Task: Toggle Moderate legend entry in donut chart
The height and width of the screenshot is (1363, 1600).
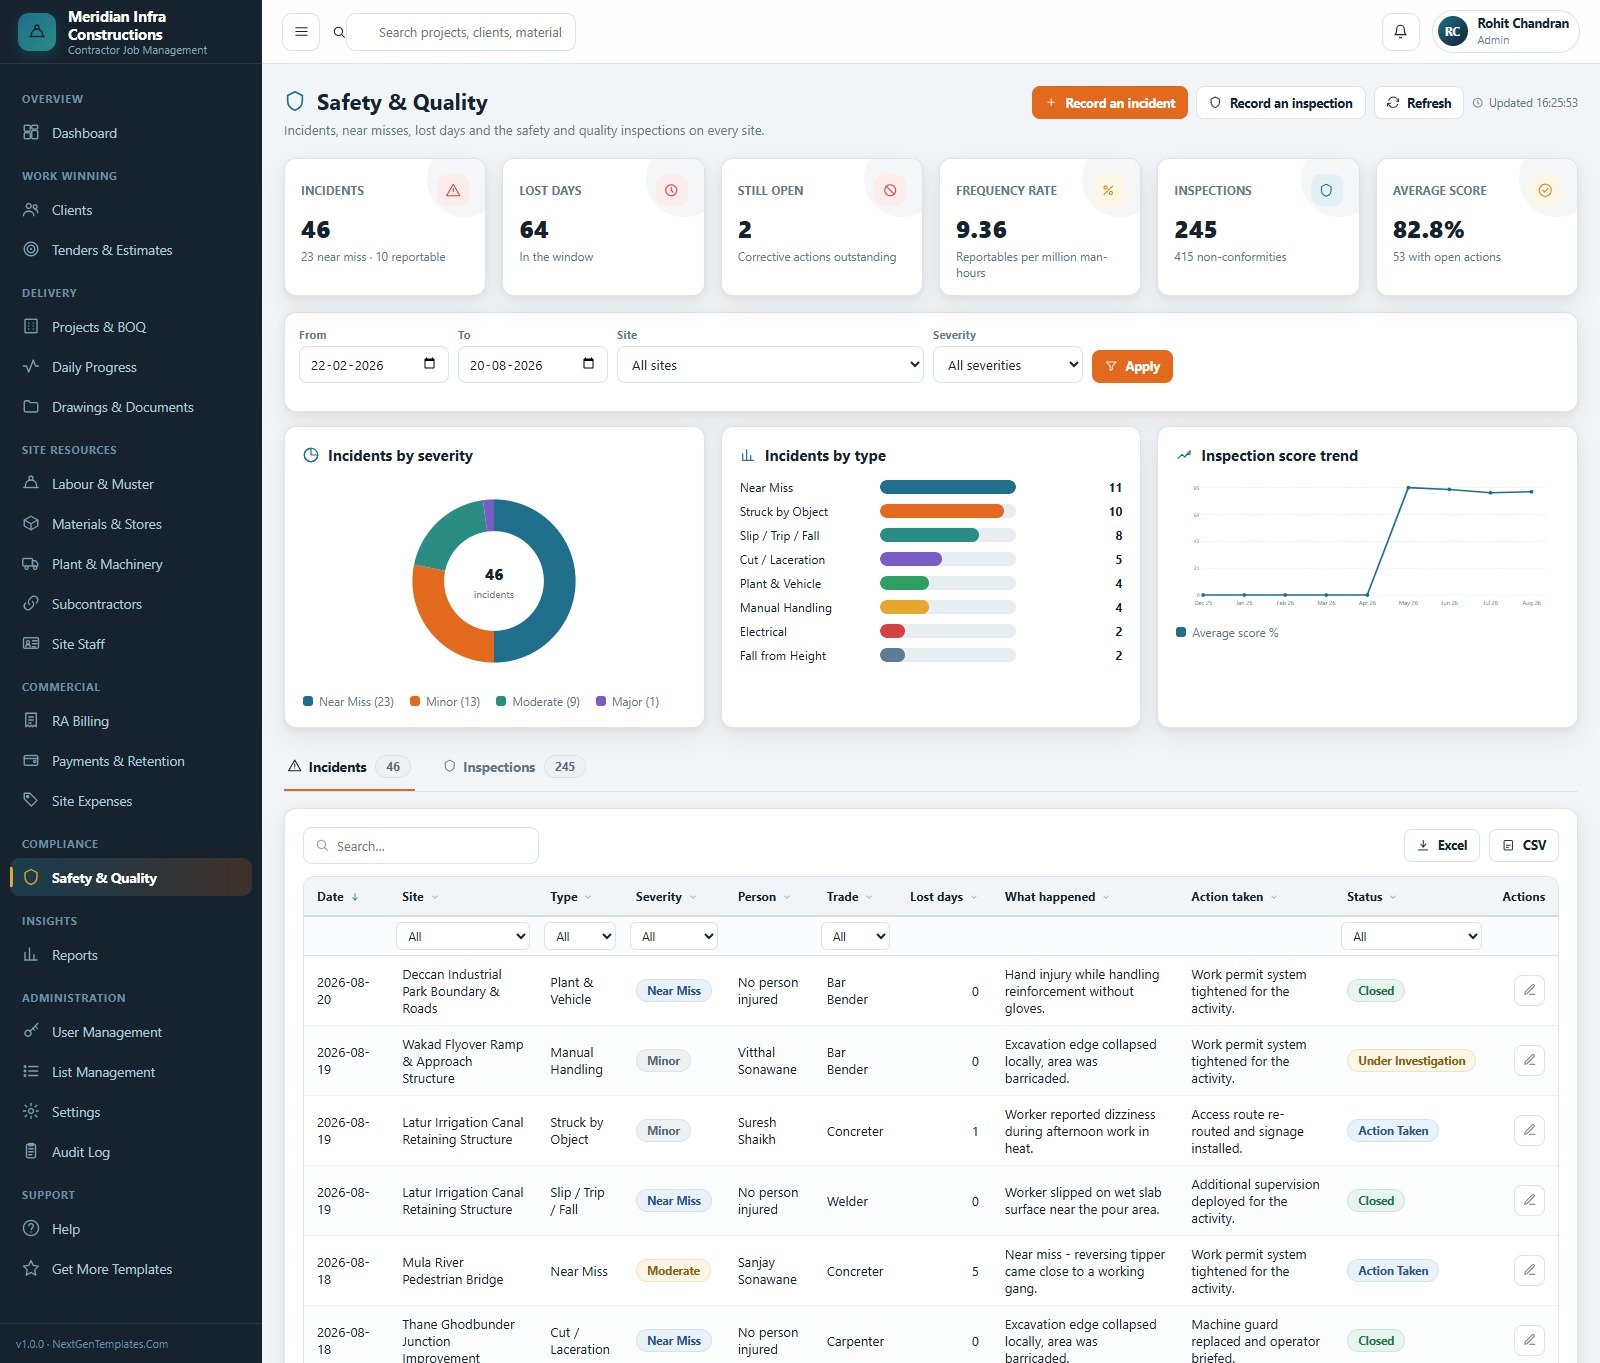Action: pos(538,702)
